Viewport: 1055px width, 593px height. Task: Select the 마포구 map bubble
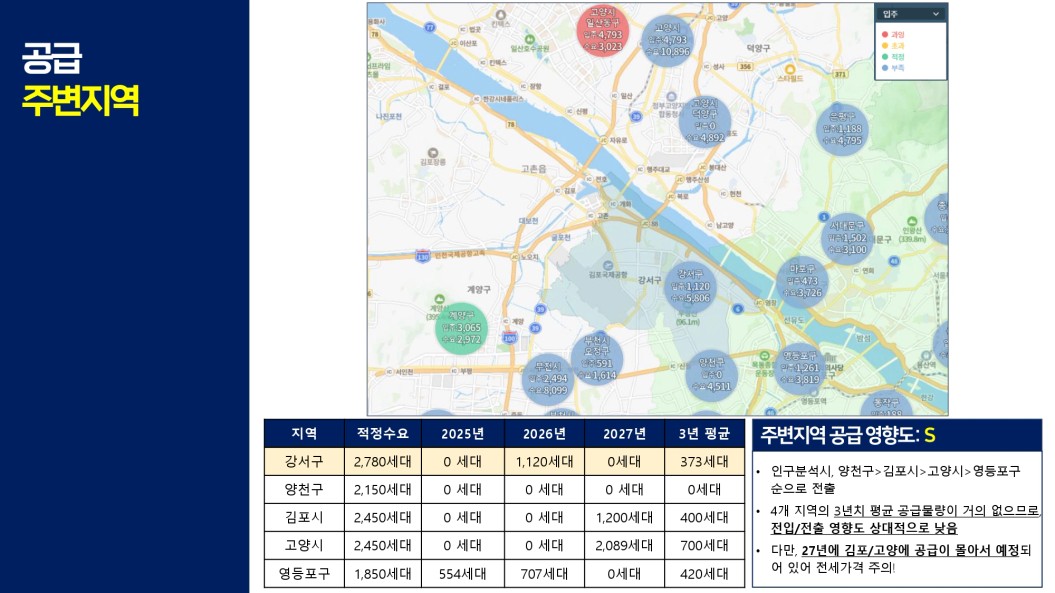coord(802,281)
